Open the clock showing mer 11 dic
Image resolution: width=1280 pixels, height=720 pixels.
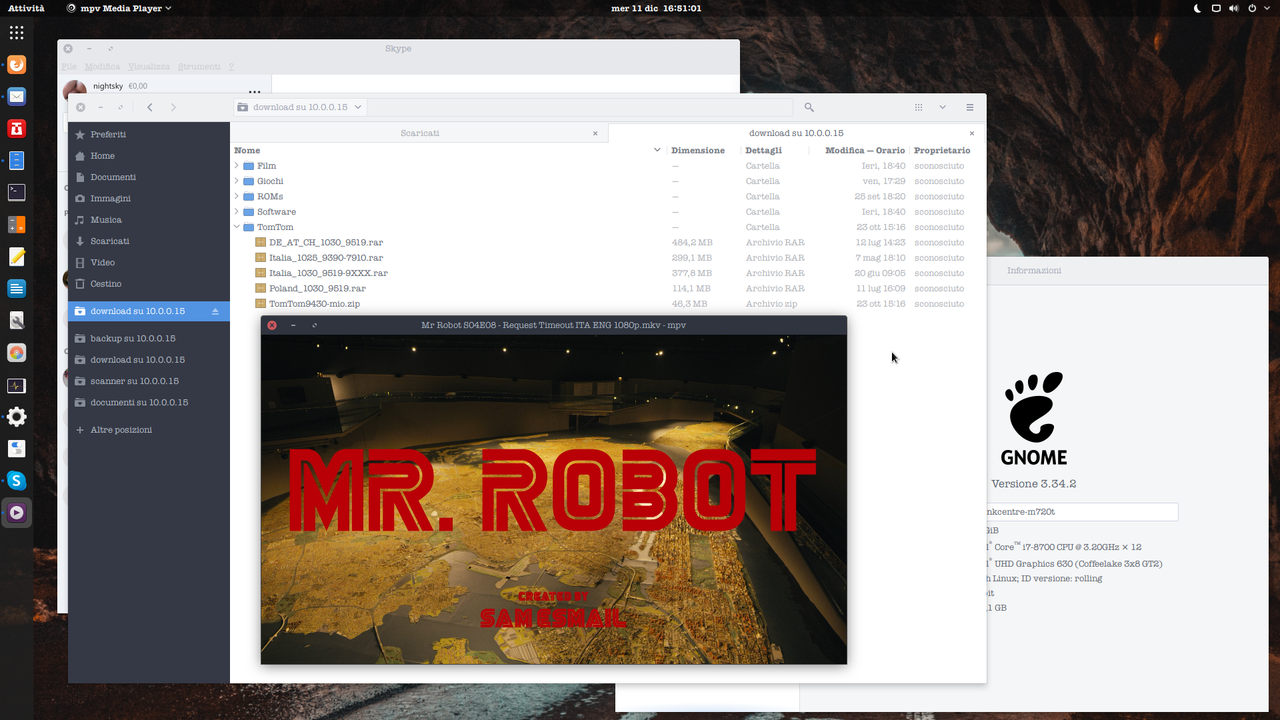[x=656, y=8]
